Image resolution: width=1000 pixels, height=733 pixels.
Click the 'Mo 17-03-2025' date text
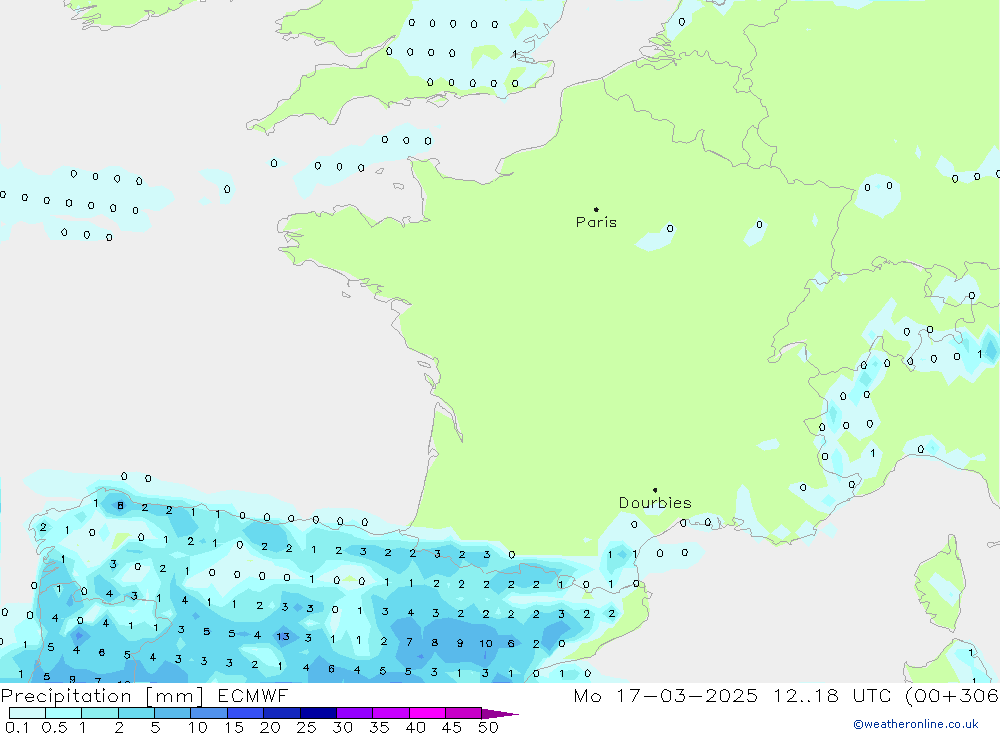(x=666, y=695)
